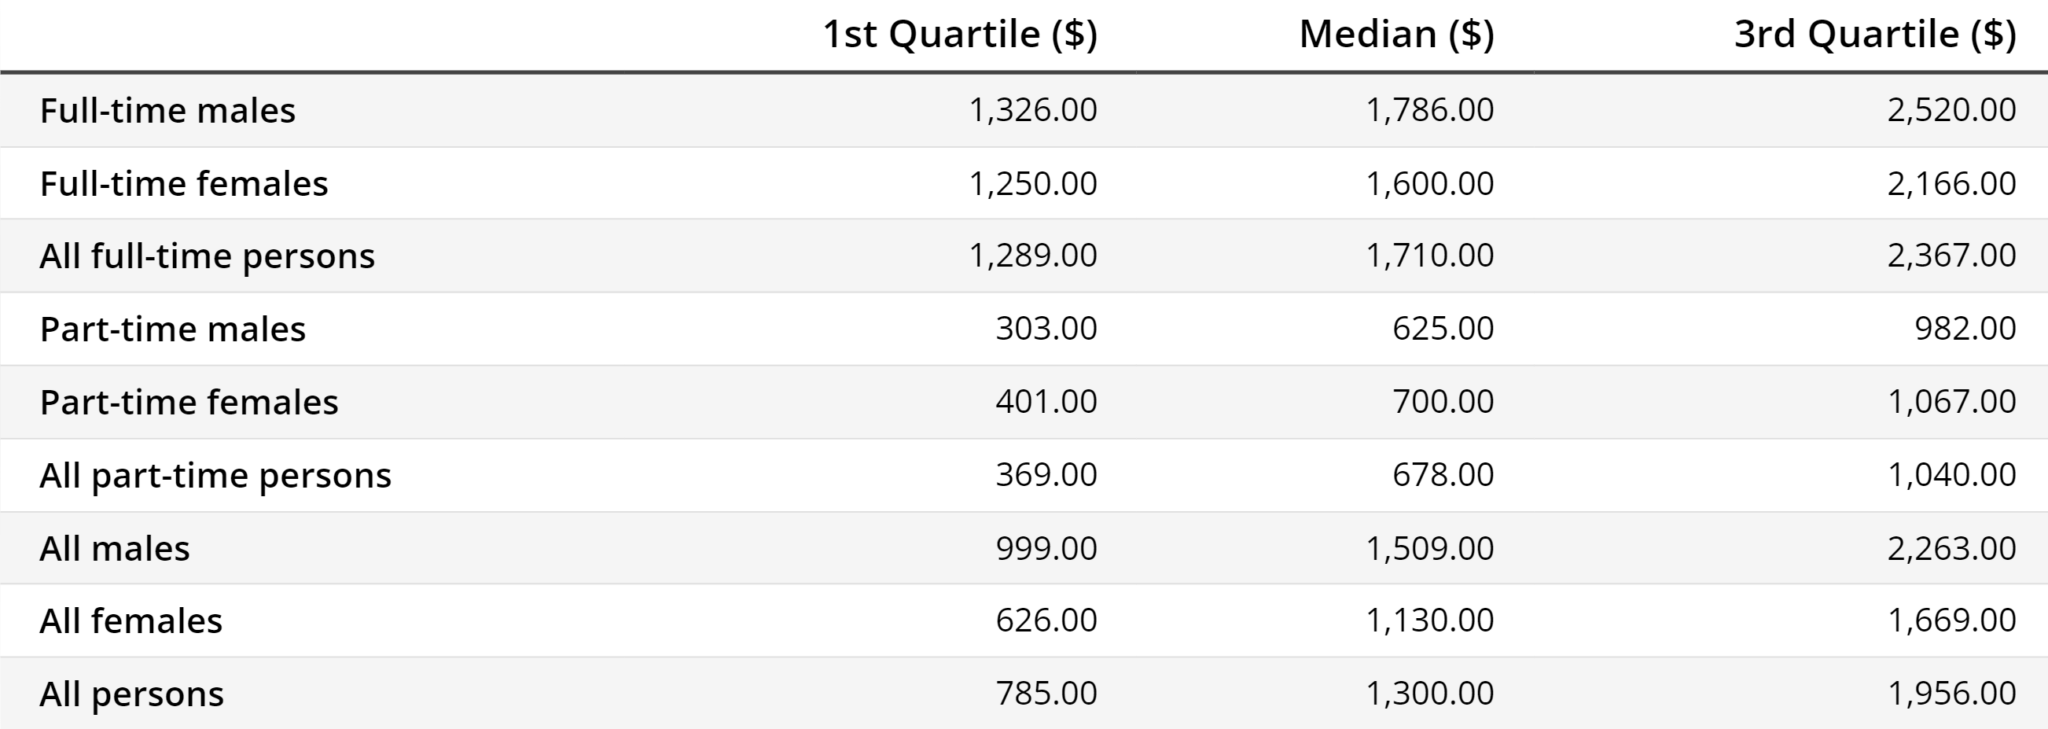2048x729 pixels.
Task: Click All persons median value 1,300.00
Action: [x=1430, y=694]
